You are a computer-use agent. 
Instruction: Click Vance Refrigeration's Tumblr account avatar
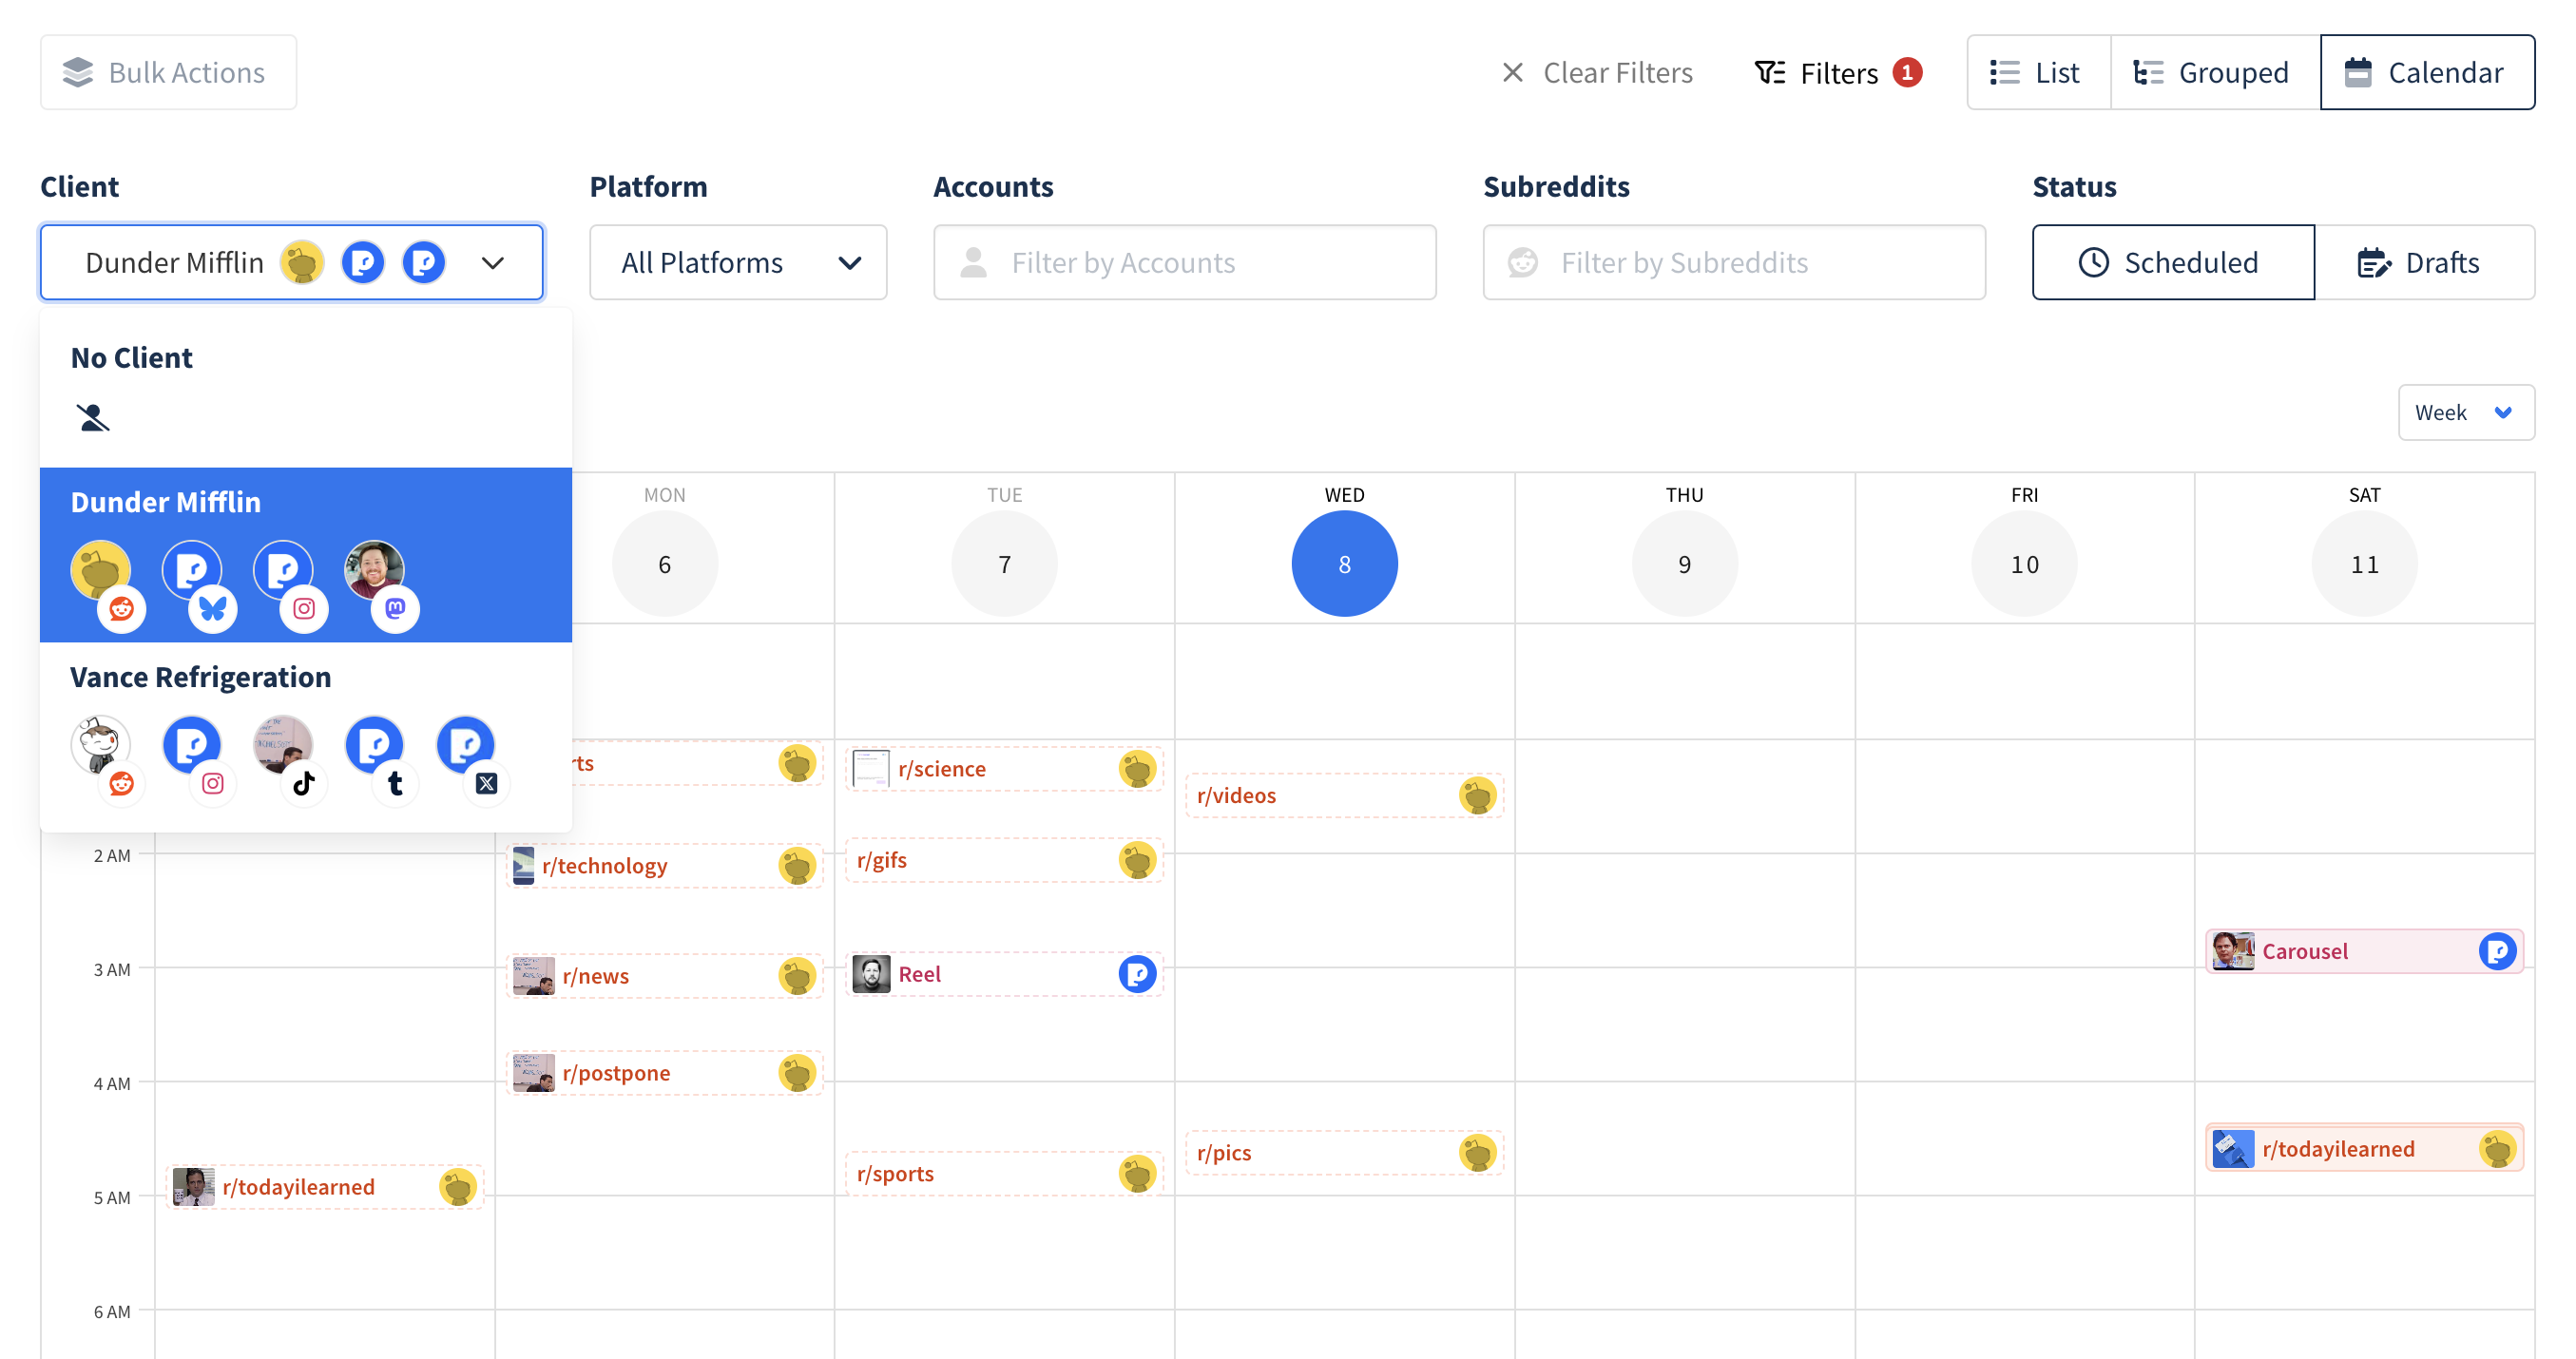coord(374,746)
